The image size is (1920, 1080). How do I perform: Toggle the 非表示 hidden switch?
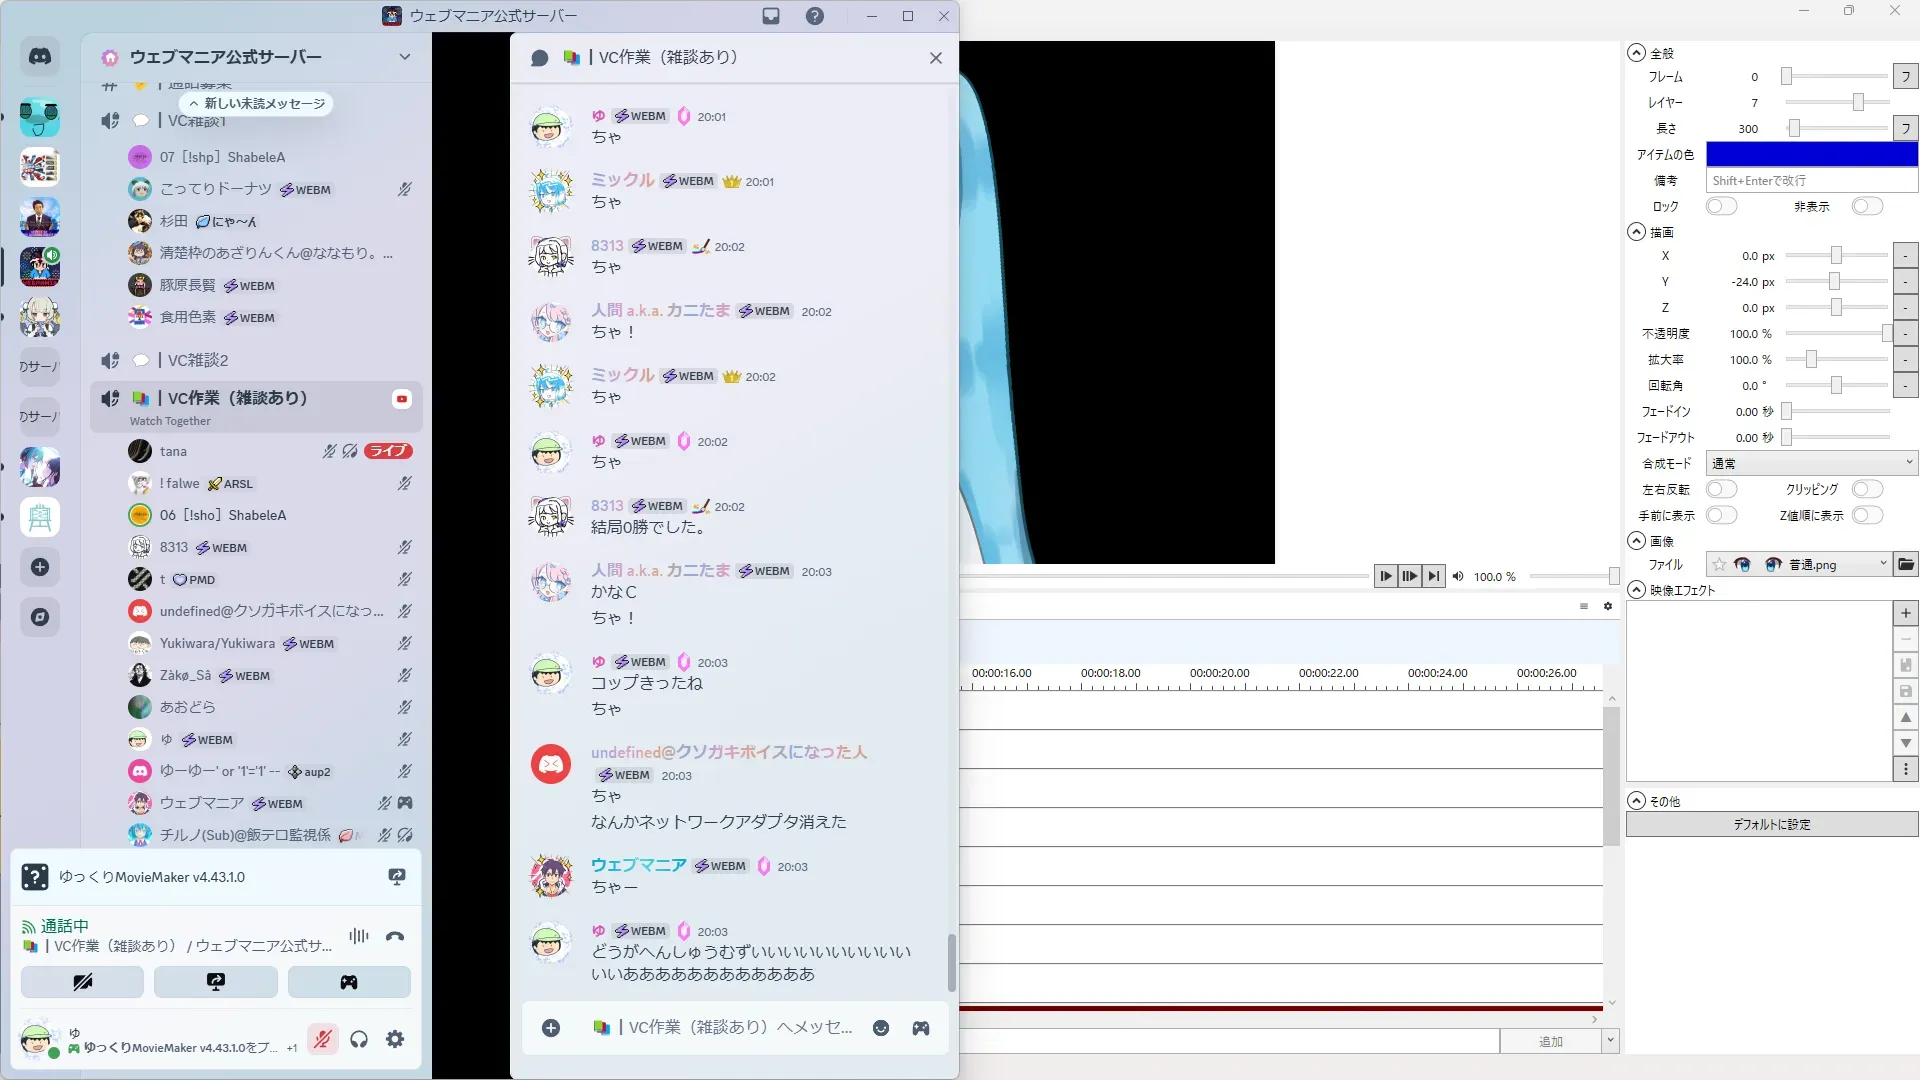click(1866, 206)
